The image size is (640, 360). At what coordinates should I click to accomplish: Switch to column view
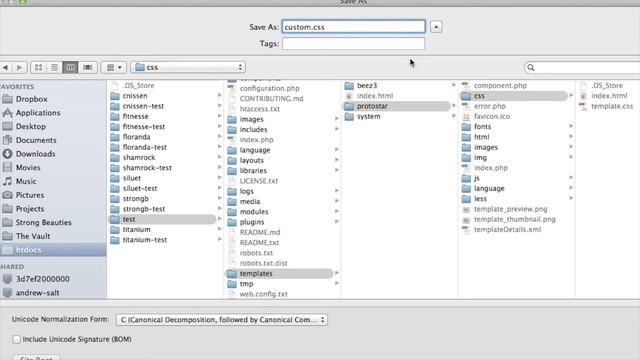(x=70, y=67)
